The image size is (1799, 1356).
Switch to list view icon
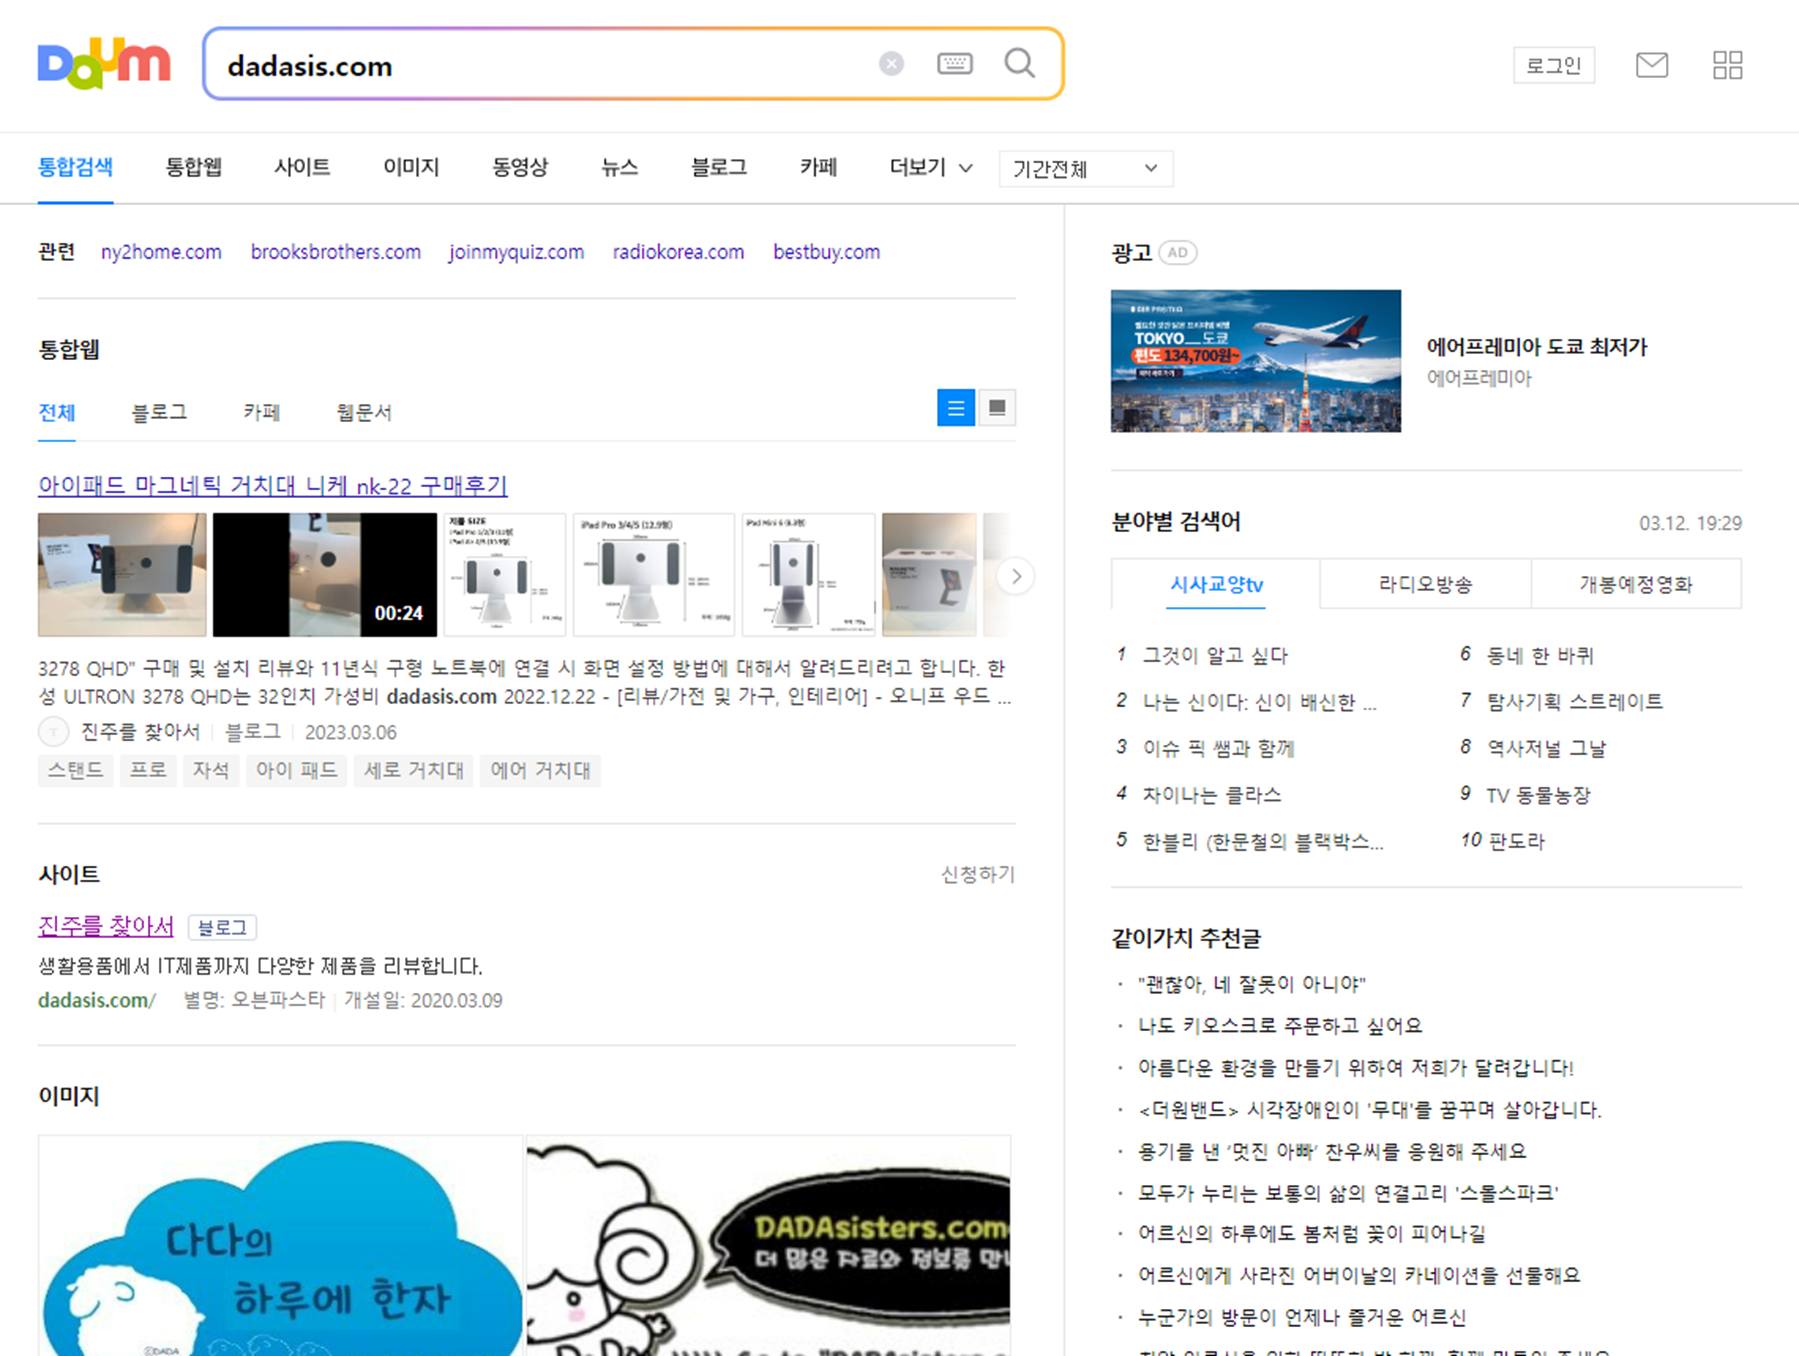[x=956, y=407]
